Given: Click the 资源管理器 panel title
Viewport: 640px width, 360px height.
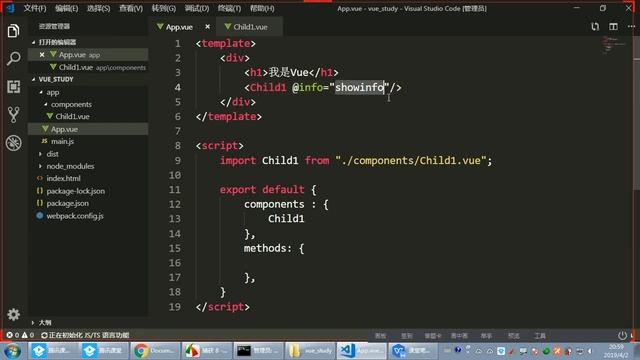Looking at the screenshot, I should point(54,26).
